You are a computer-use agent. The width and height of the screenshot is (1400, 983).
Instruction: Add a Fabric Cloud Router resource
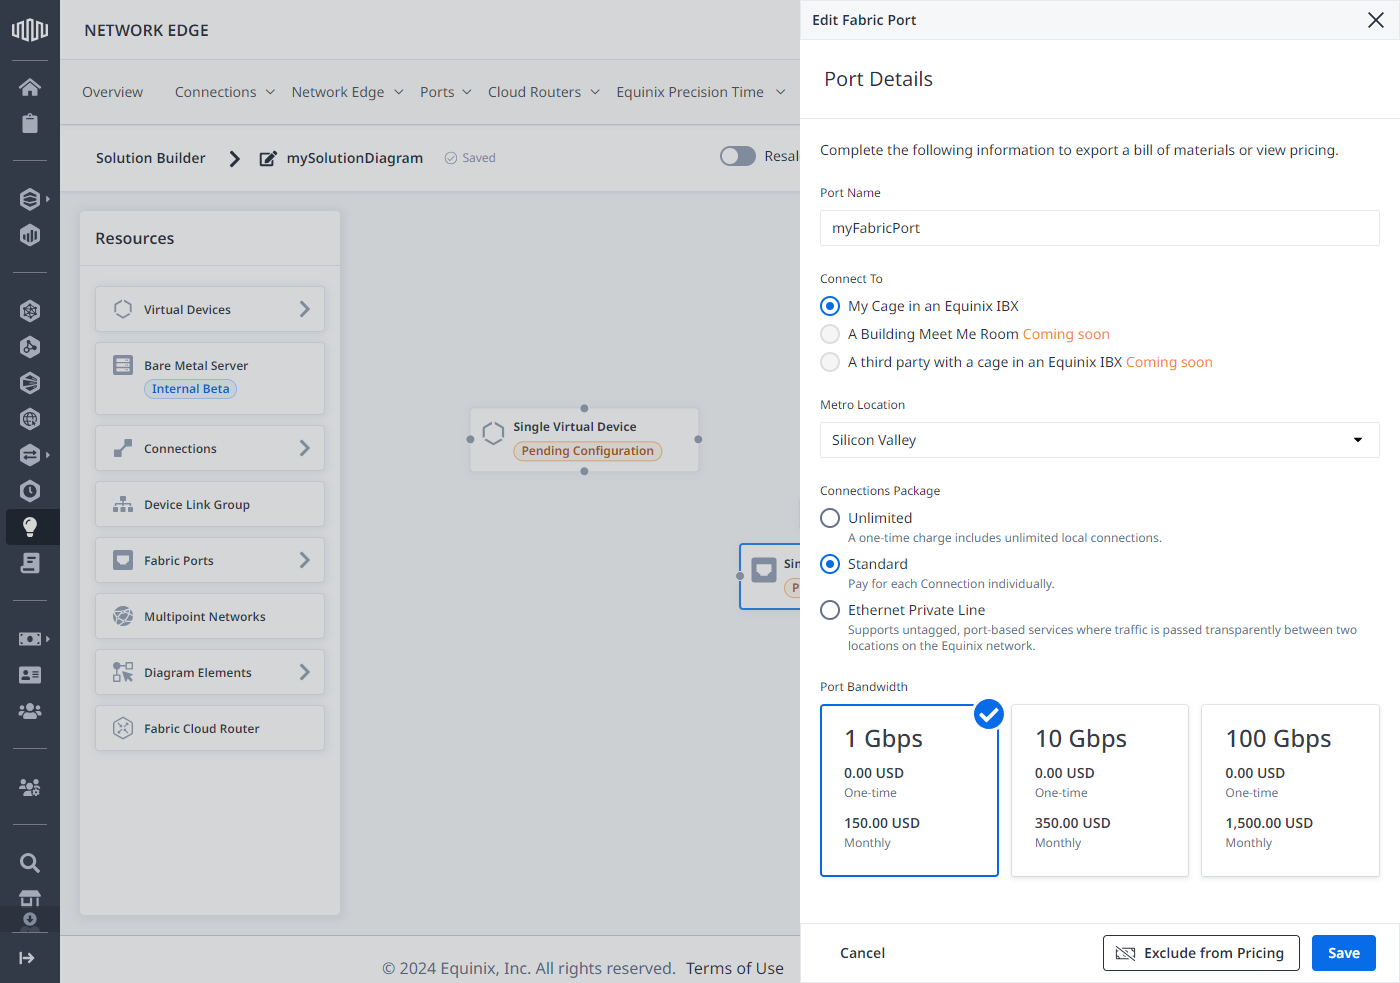pos(210,728)
